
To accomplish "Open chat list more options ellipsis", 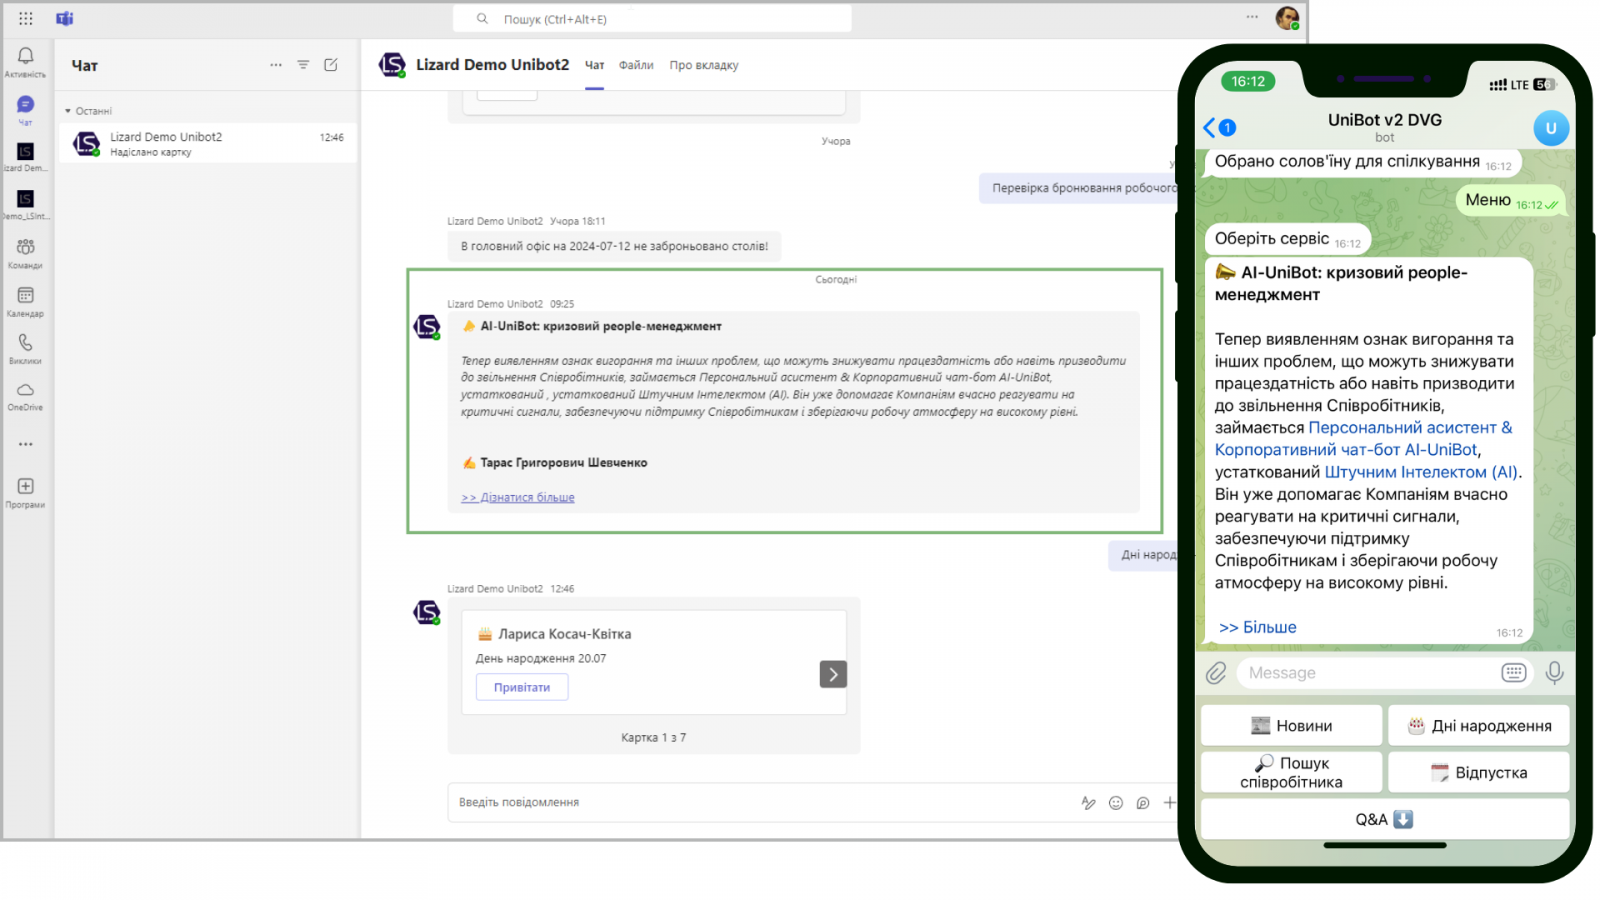I will click(x=276, y=65).
